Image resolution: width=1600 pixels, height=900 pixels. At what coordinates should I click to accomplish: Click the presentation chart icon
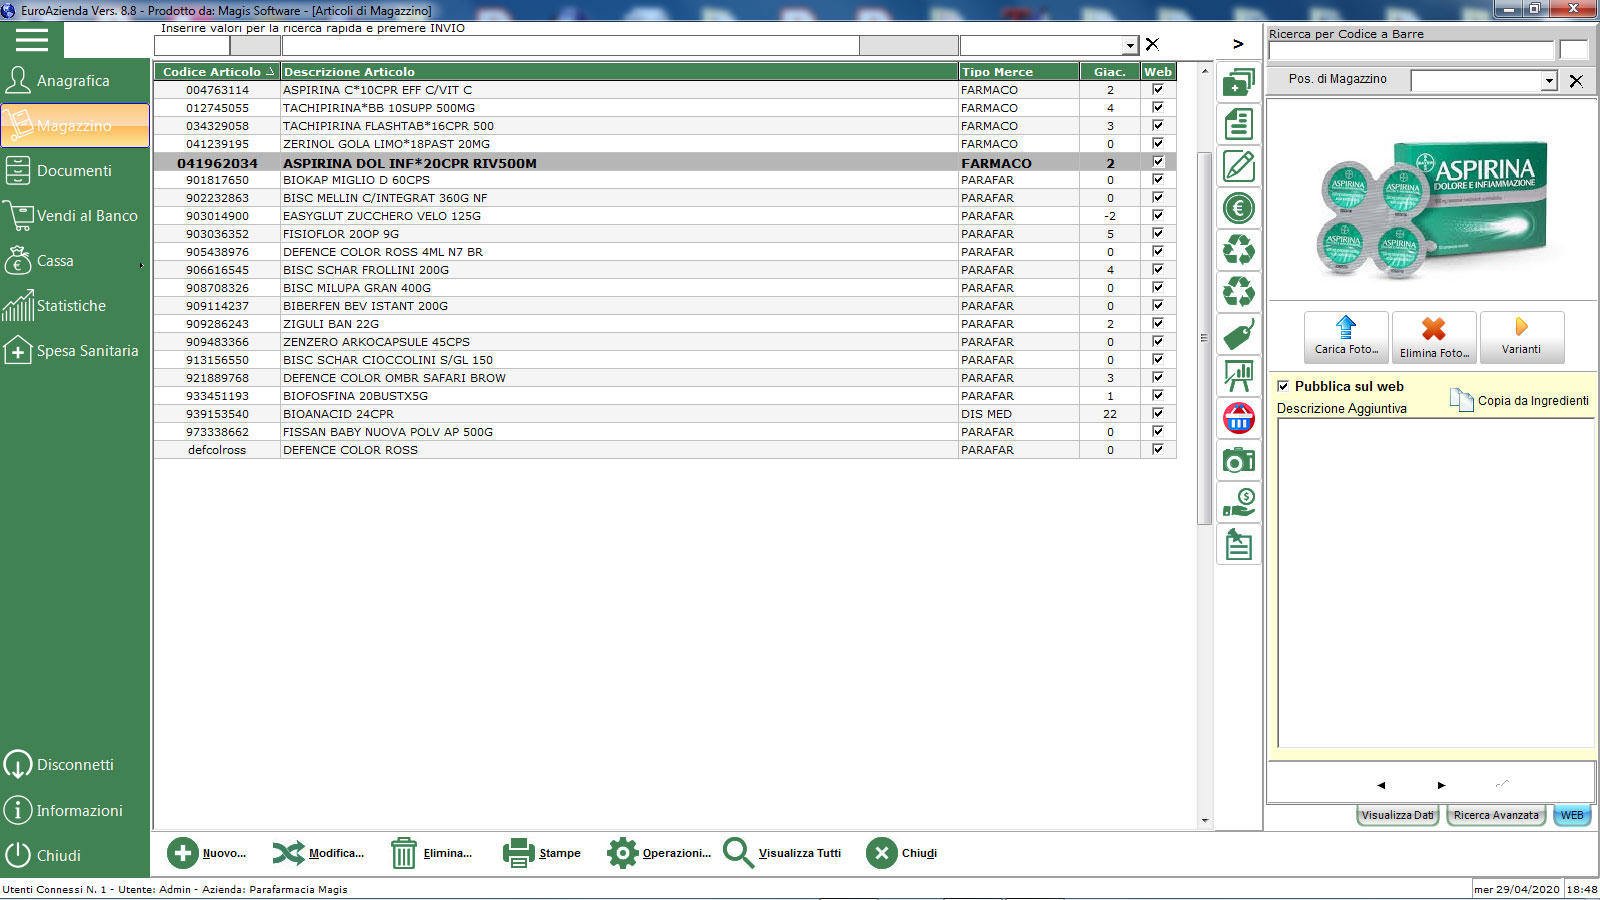(x=1239, y=376)
